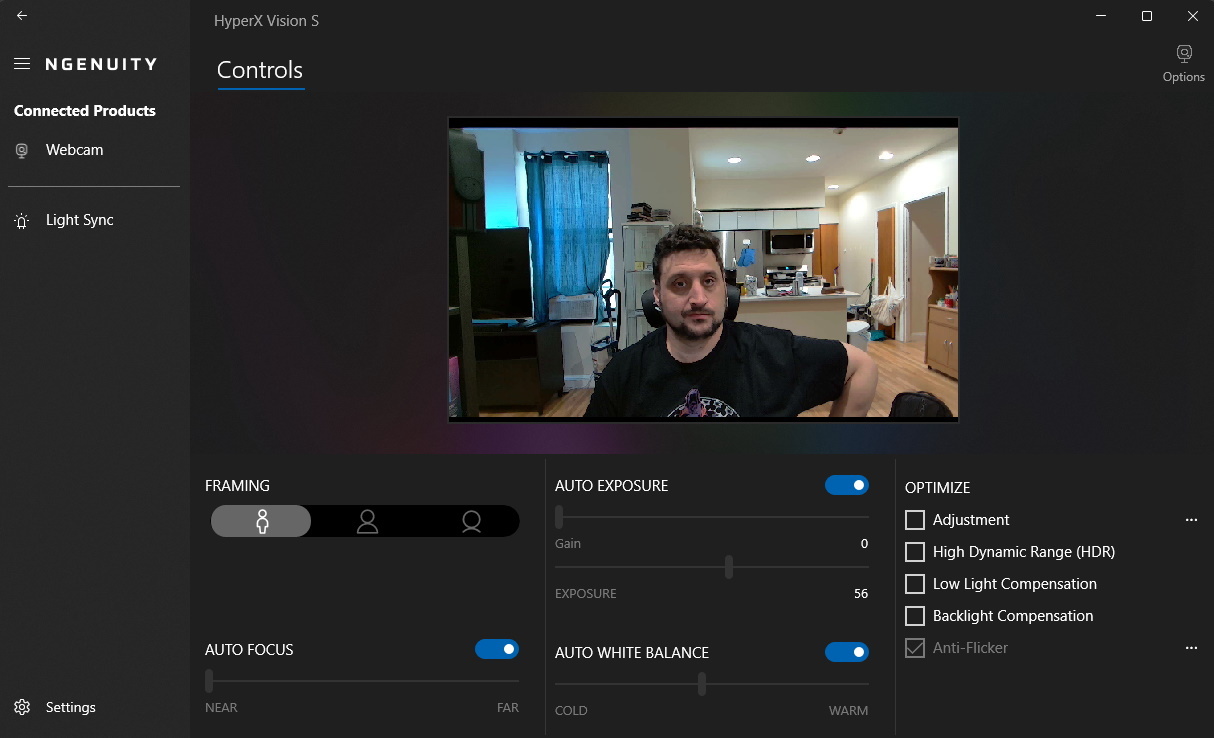Click the HyperX Vision S title
The image size is (1214, 738).
(267, 21)
